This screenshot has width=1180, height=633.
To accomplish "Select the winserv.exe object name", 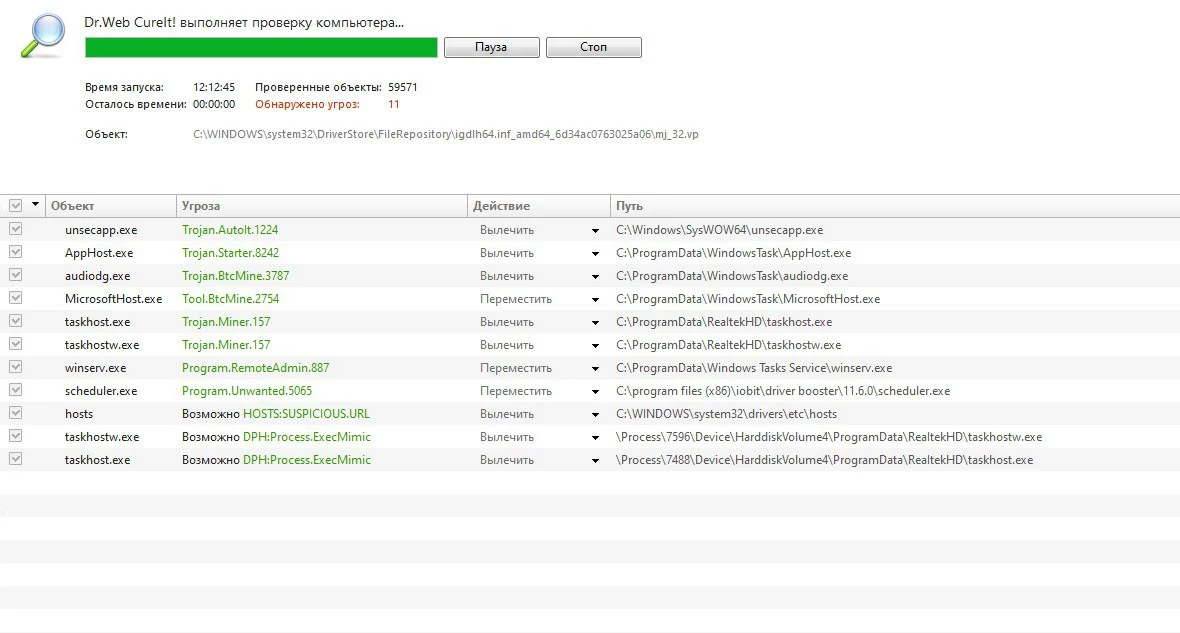I will click(96, 368).
